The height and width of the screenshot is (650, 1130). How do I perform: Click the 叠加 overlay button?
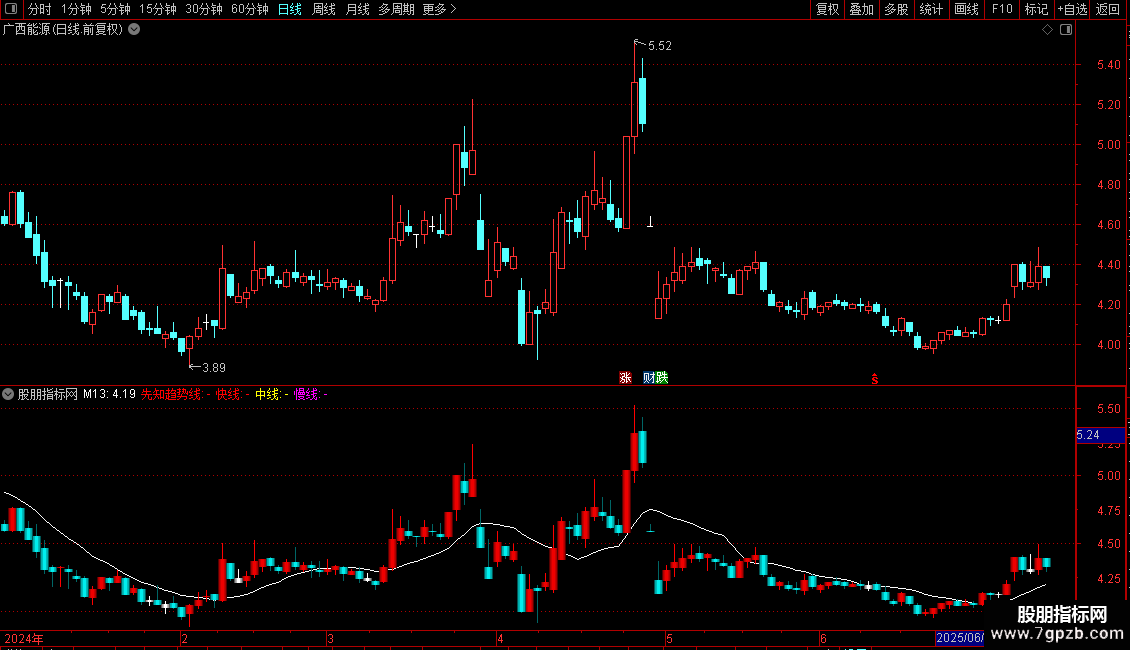click(861, 9)
